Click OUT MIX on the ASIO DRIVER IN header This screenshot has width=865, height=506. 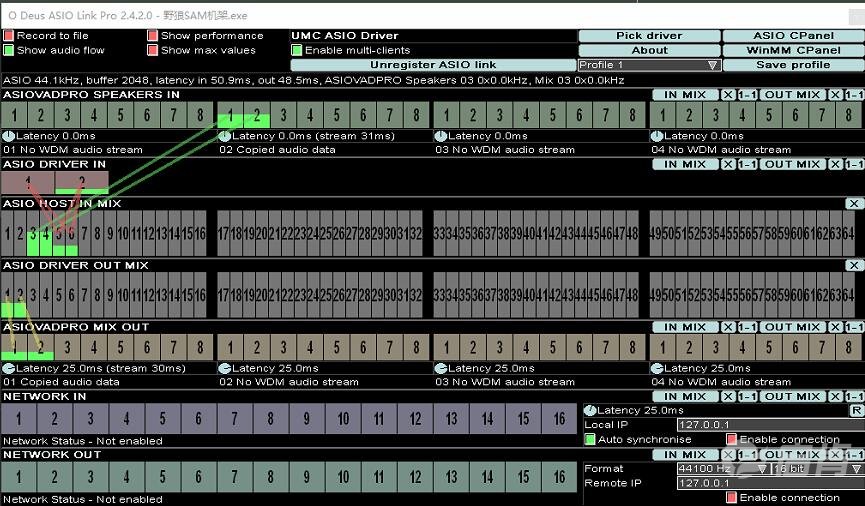pos(792,164)
